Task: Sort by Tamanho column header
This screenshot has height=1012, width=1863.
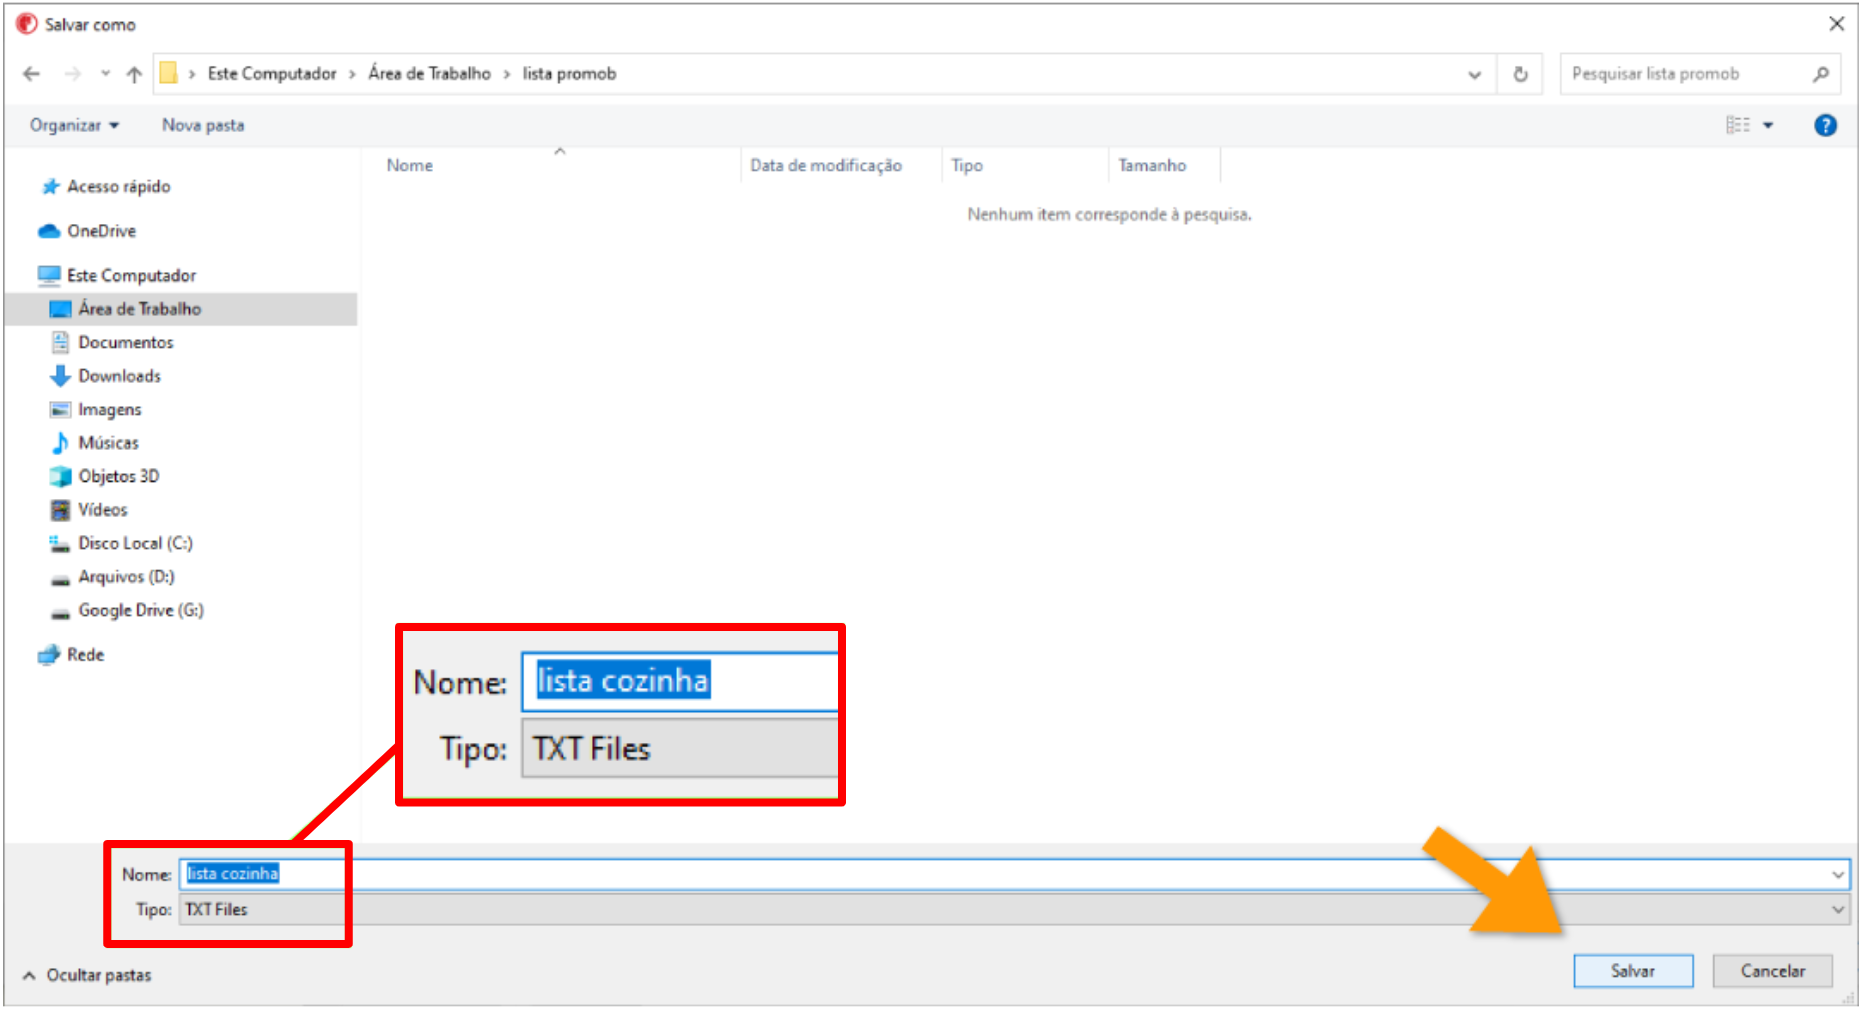Action: point(1152,165)
